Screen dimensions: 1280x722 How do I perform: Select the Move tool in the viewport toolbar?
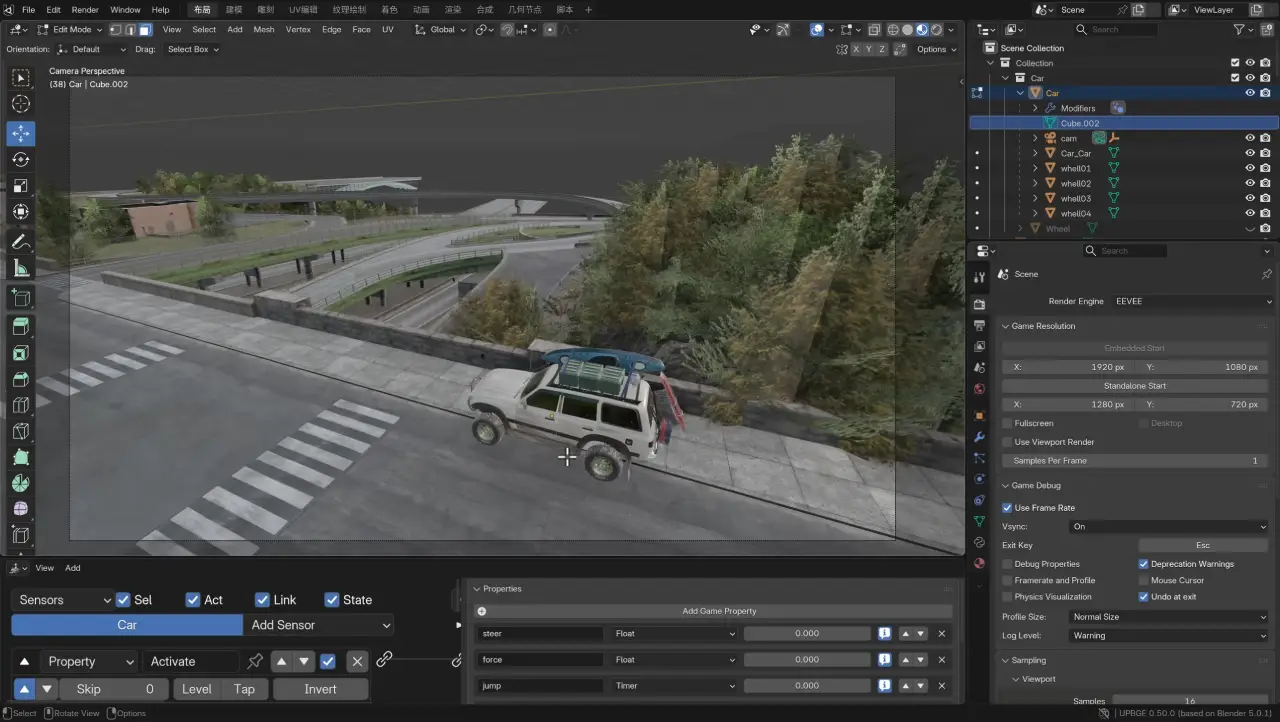coord(20,133)
